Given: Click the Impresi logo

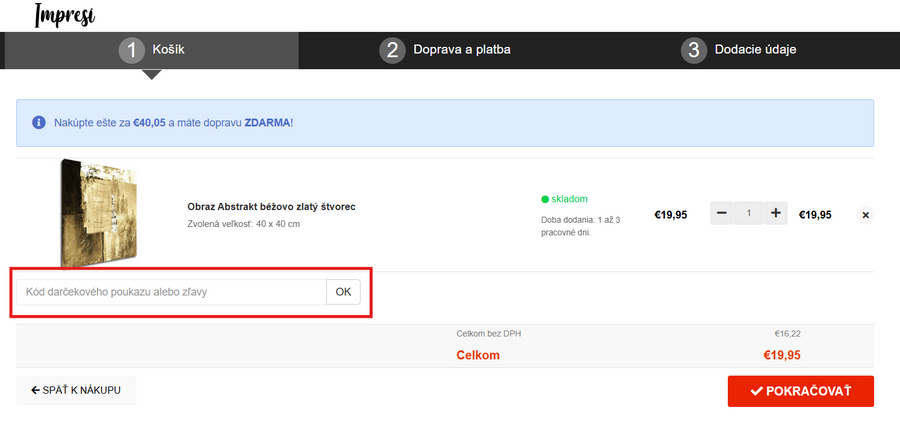Looking at the screenshot, I should pyautogui.click(x=64, y=15).
